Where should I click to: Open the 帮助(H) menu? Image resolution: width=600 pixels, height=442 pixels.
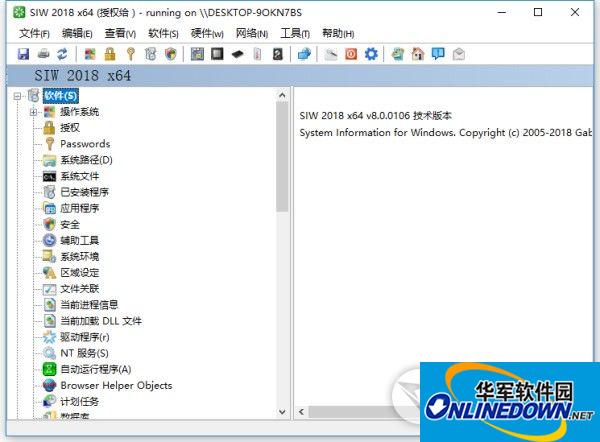338,33
